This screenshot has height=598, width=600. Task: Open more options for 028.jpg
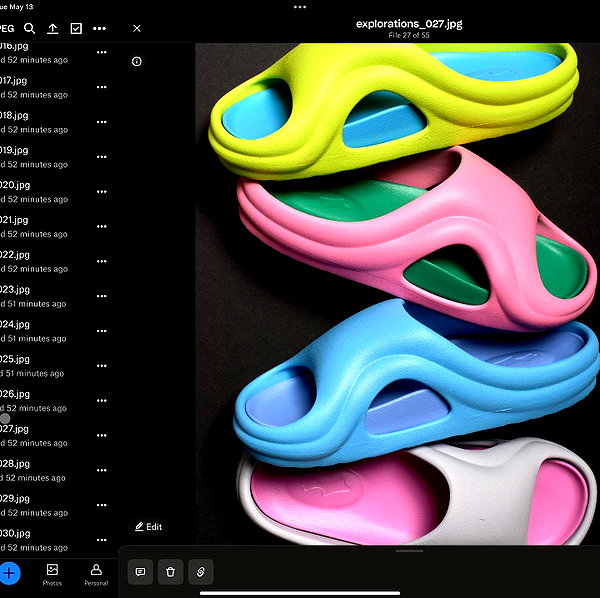(x=102, y=470)
